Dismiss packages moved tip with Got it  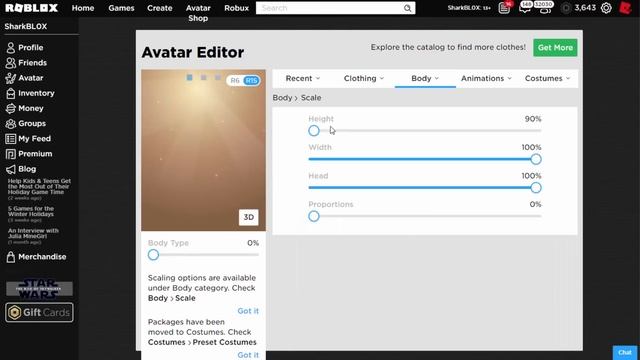[x=248, y=355]
